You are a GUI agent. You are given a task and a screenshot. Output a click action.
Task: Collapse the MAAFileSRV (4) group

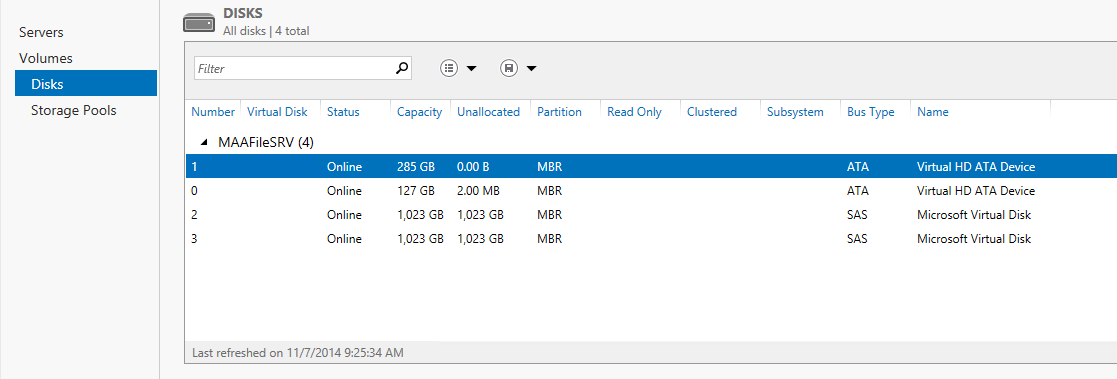click(204, 142)
